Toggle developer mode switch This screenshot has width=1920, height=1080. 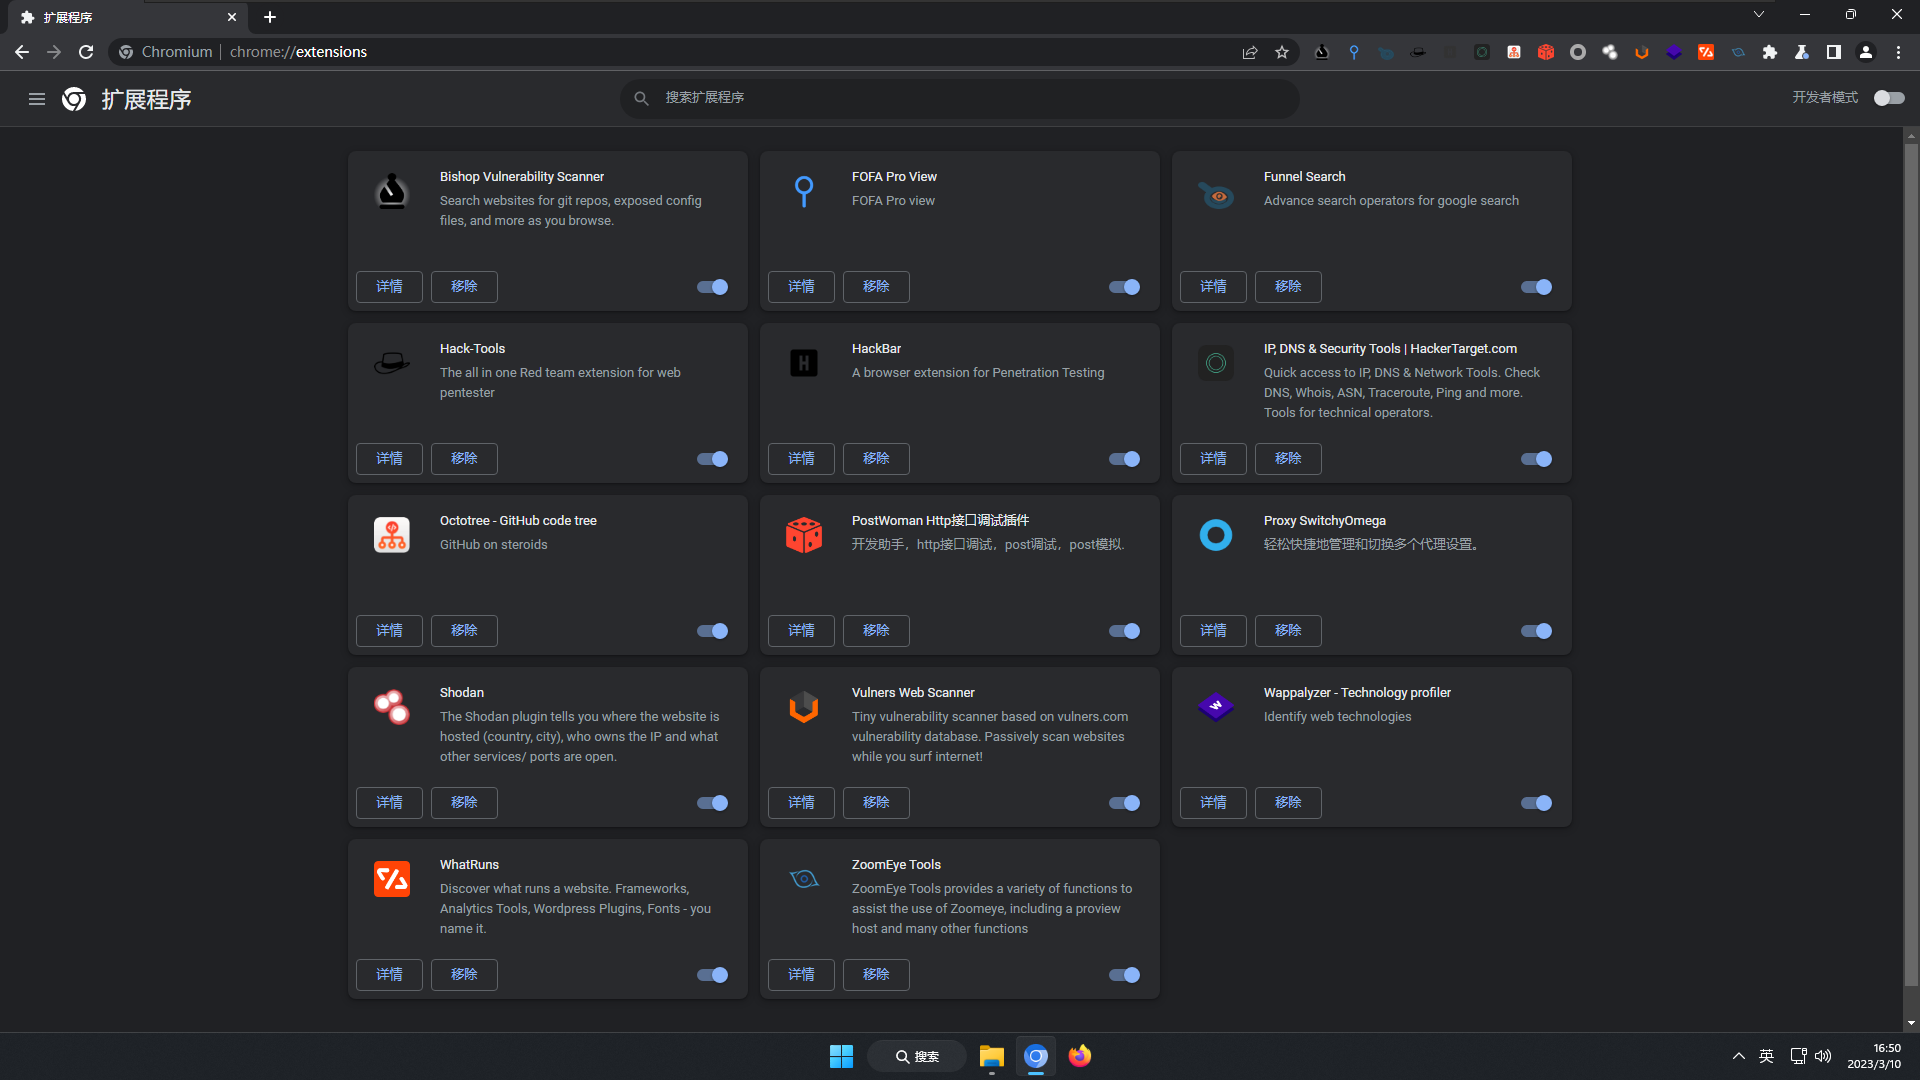click(1888, 98)
